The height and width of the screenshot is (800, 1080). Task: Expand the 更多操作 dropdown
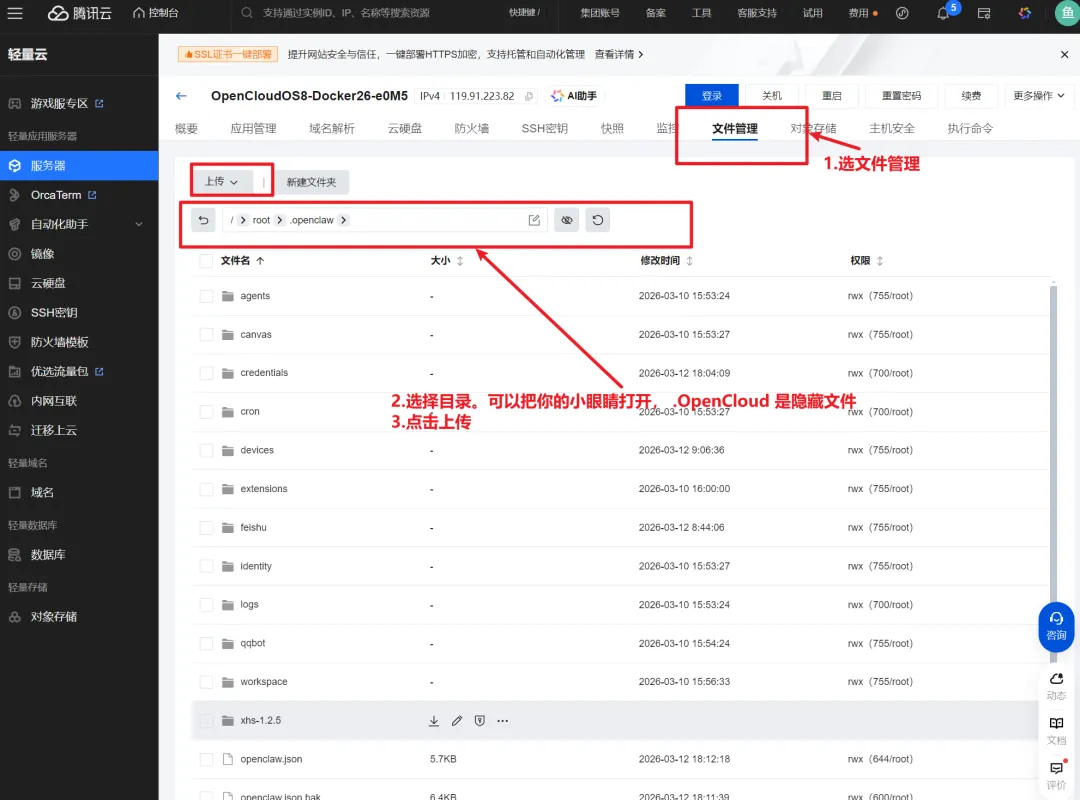point(1038,96)
